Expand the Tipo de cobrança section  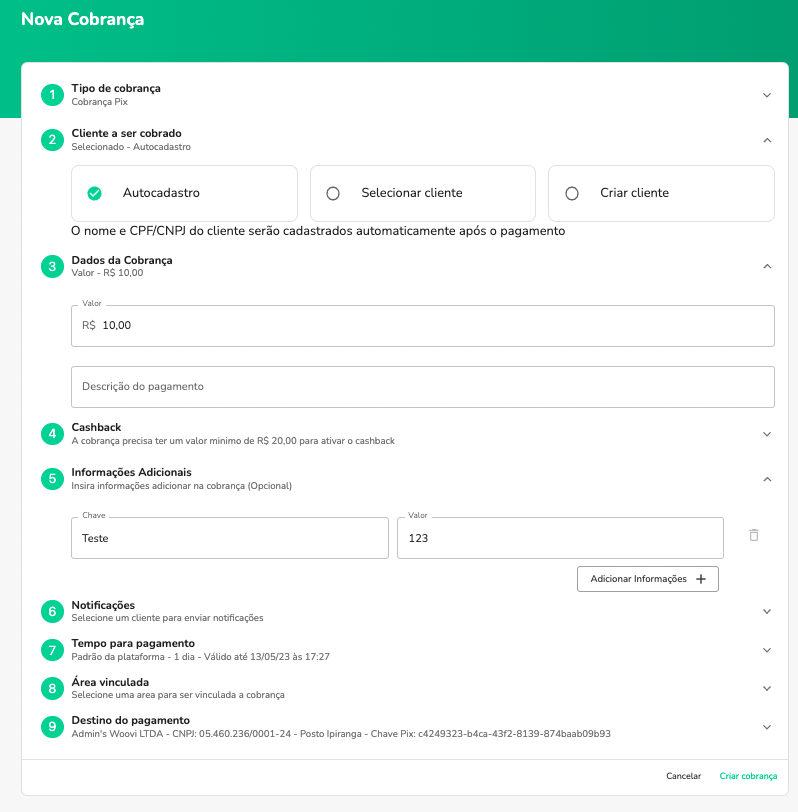point(767,94)
